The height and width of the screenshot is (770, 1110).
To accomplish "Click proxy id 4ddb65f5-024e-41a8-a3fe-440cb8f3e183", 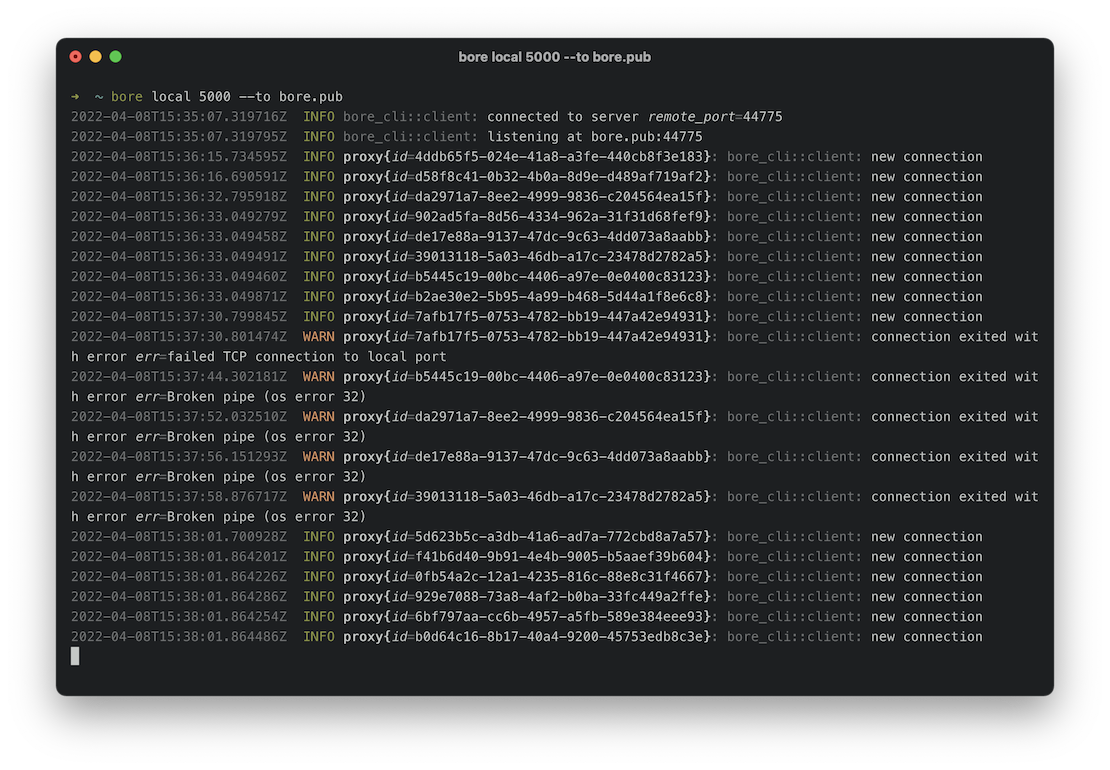I will pyautogui.click(x=560, y=156).
